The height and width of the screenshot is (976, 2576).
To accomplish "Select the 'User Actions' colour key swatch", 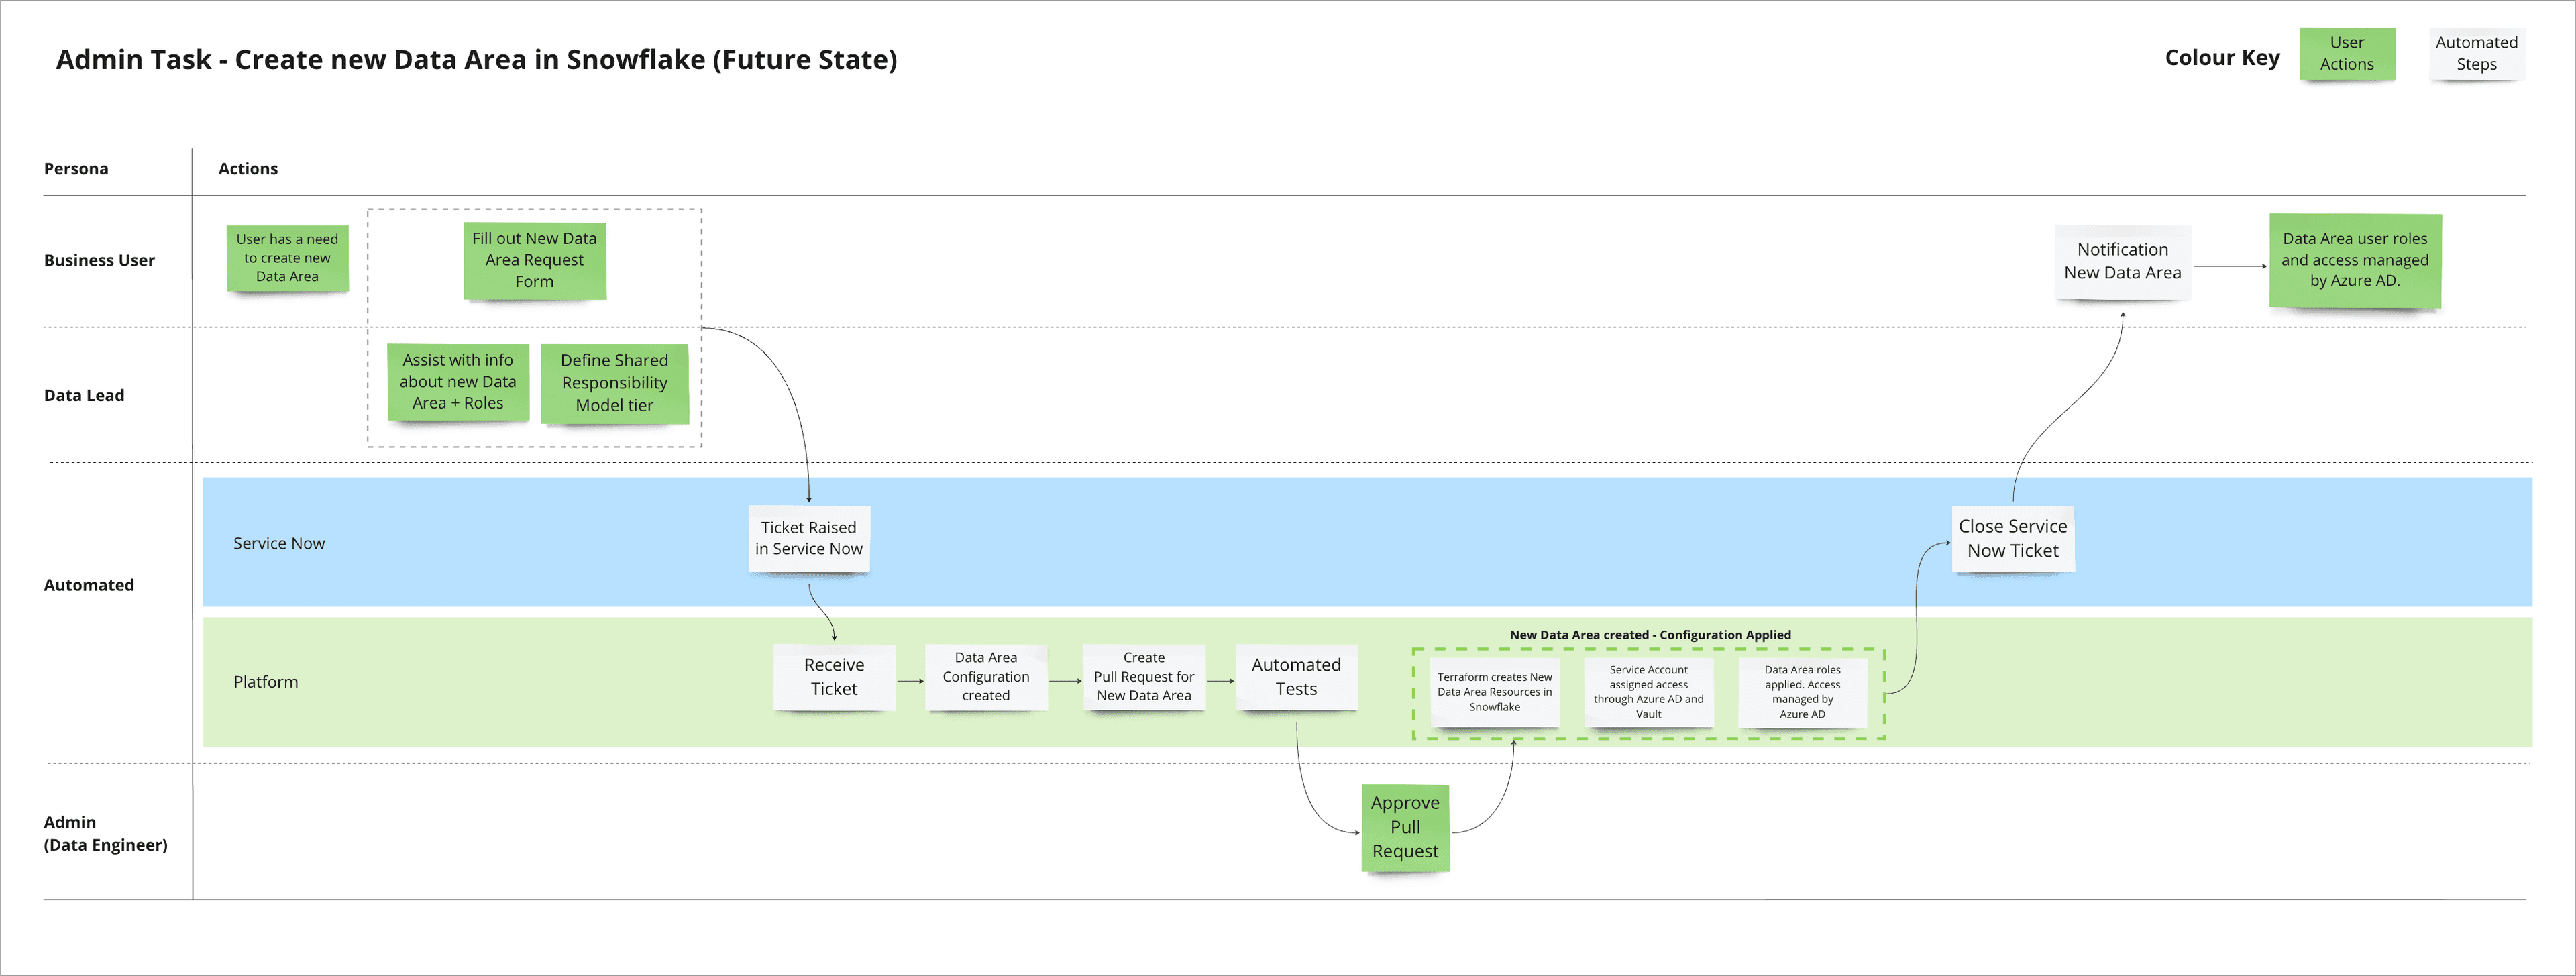I will click(x=2347, y=54).
